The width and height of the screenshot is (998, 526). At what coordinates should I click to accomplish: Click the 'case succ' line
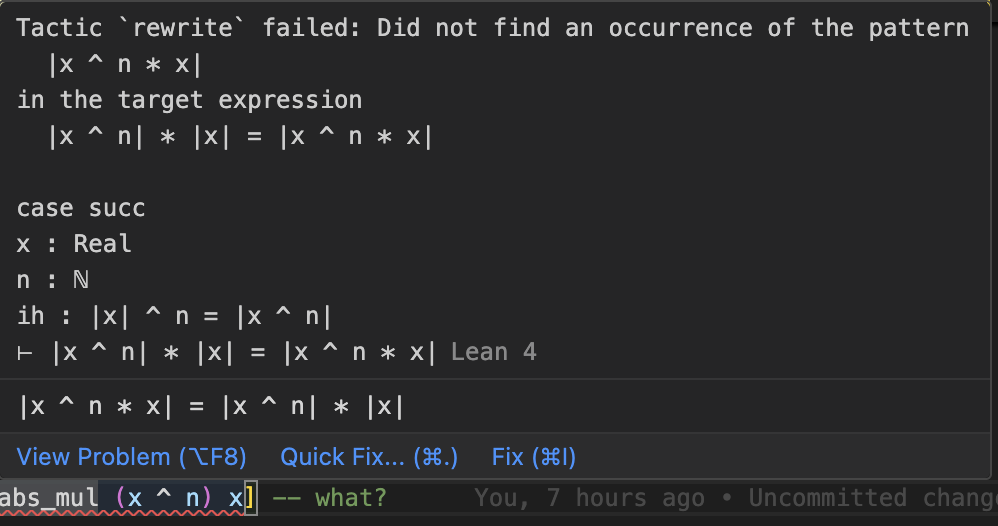(x=81, y=208)
